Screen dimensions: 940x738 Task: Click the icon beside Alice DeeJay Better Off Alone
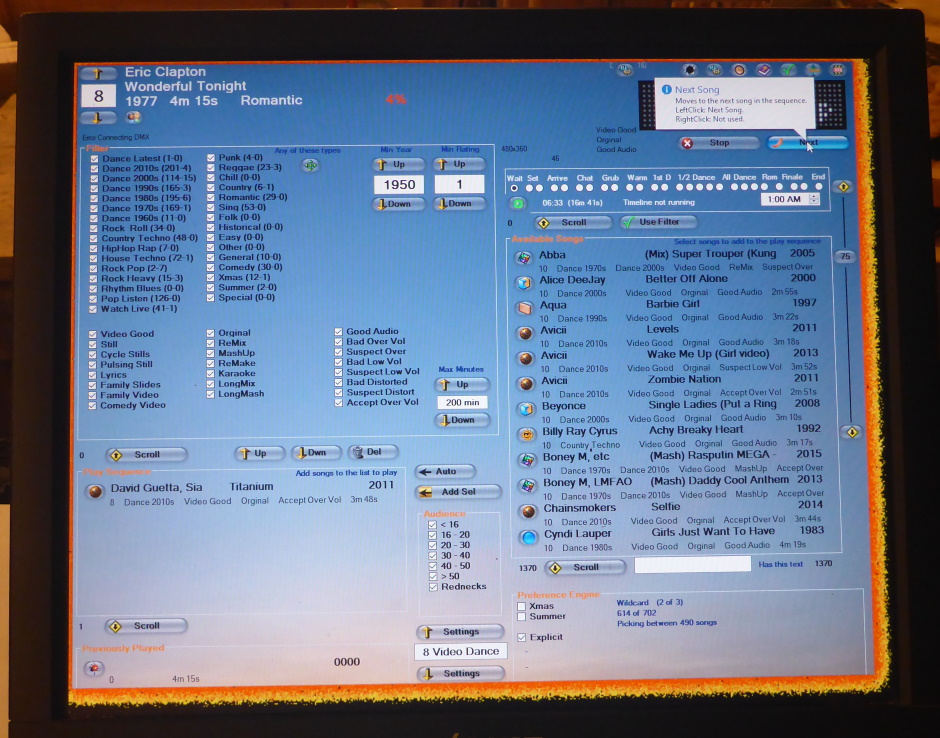(x=524, y=282)
